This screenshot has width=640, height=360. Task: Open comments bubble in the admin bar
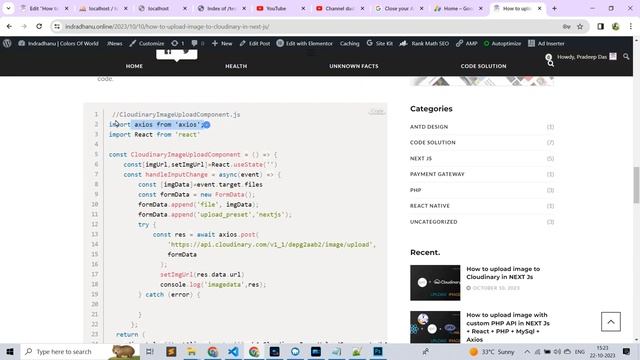point(198,43)
